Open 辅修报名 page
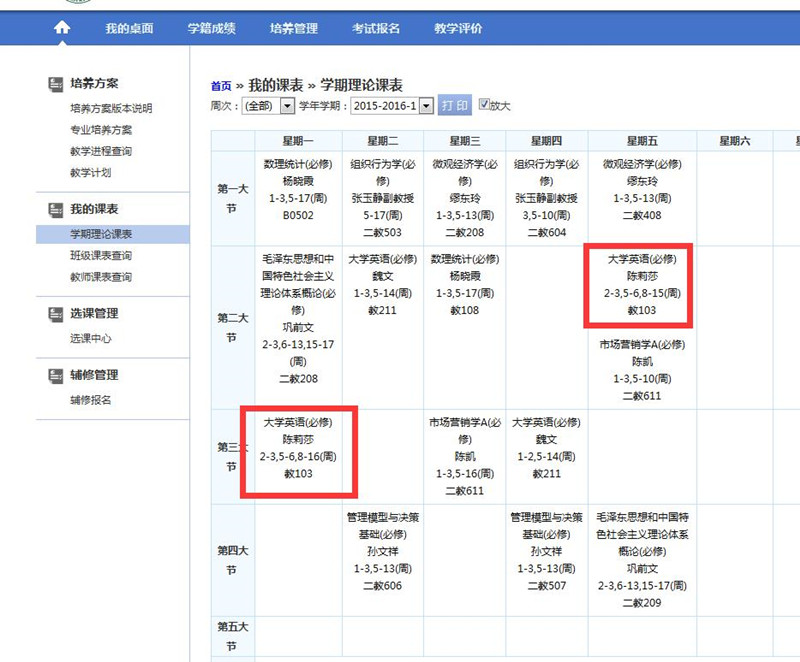 point(90,400)
